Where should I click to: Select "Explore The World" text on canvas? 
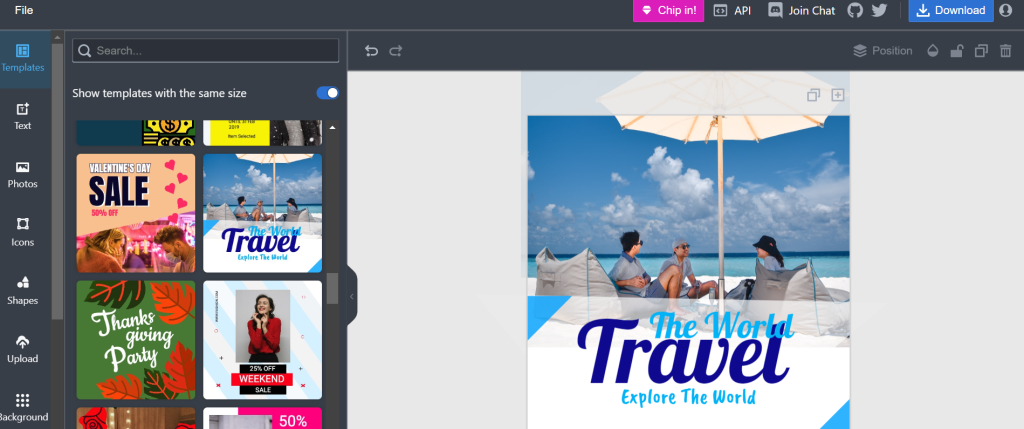[x=688, y=396]
